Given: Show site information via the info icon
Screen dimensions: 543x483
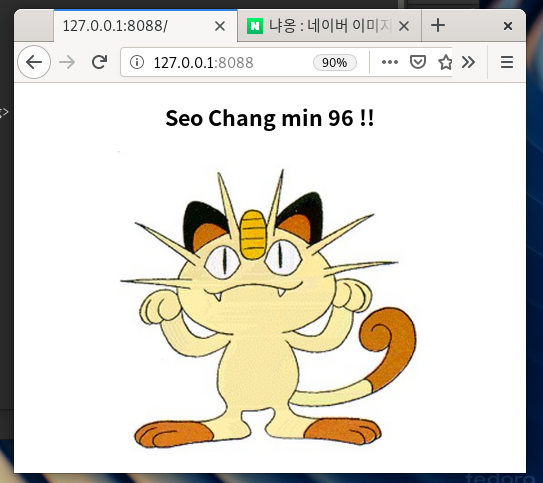Looking at the screenshot, I should 137,62.
